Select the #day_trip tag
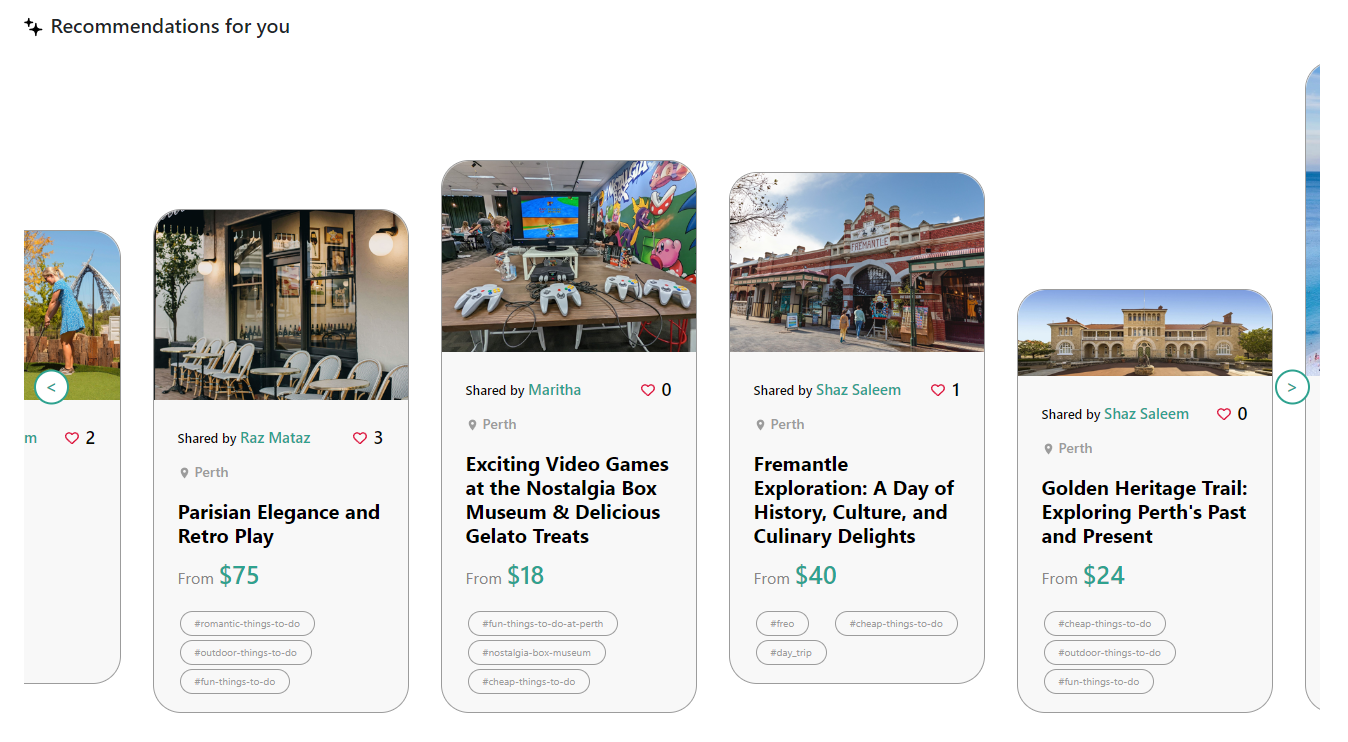 click(x=791, y=653)
